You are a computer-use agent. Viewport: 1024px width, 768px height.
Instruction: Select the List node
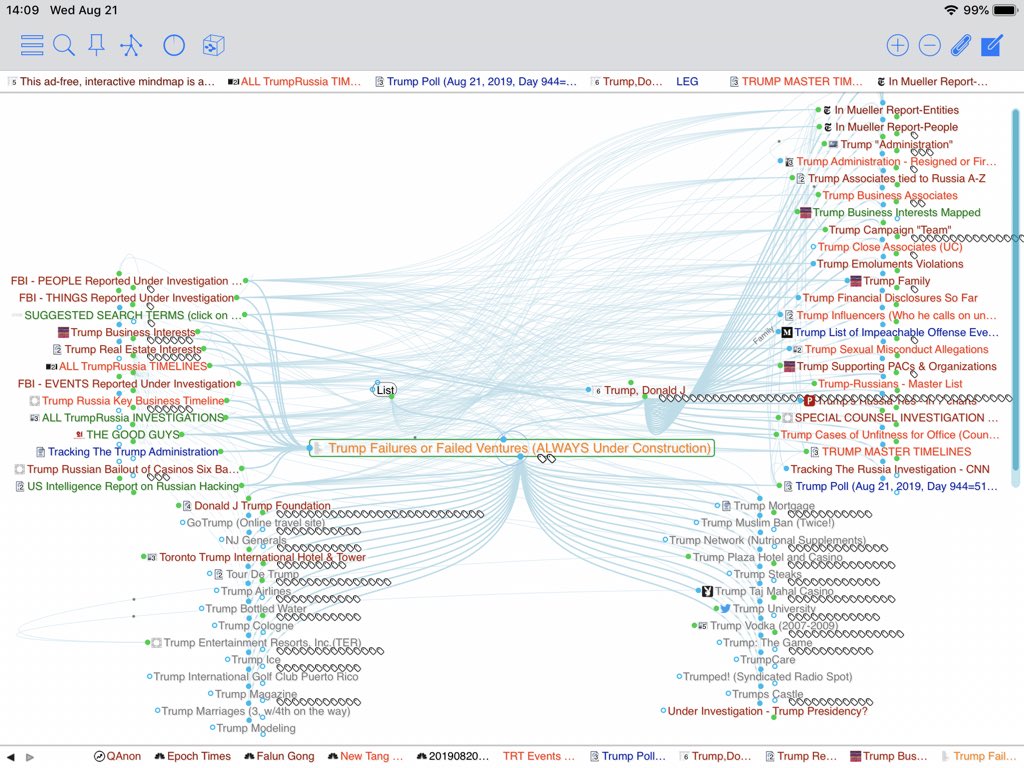point(385,391)
